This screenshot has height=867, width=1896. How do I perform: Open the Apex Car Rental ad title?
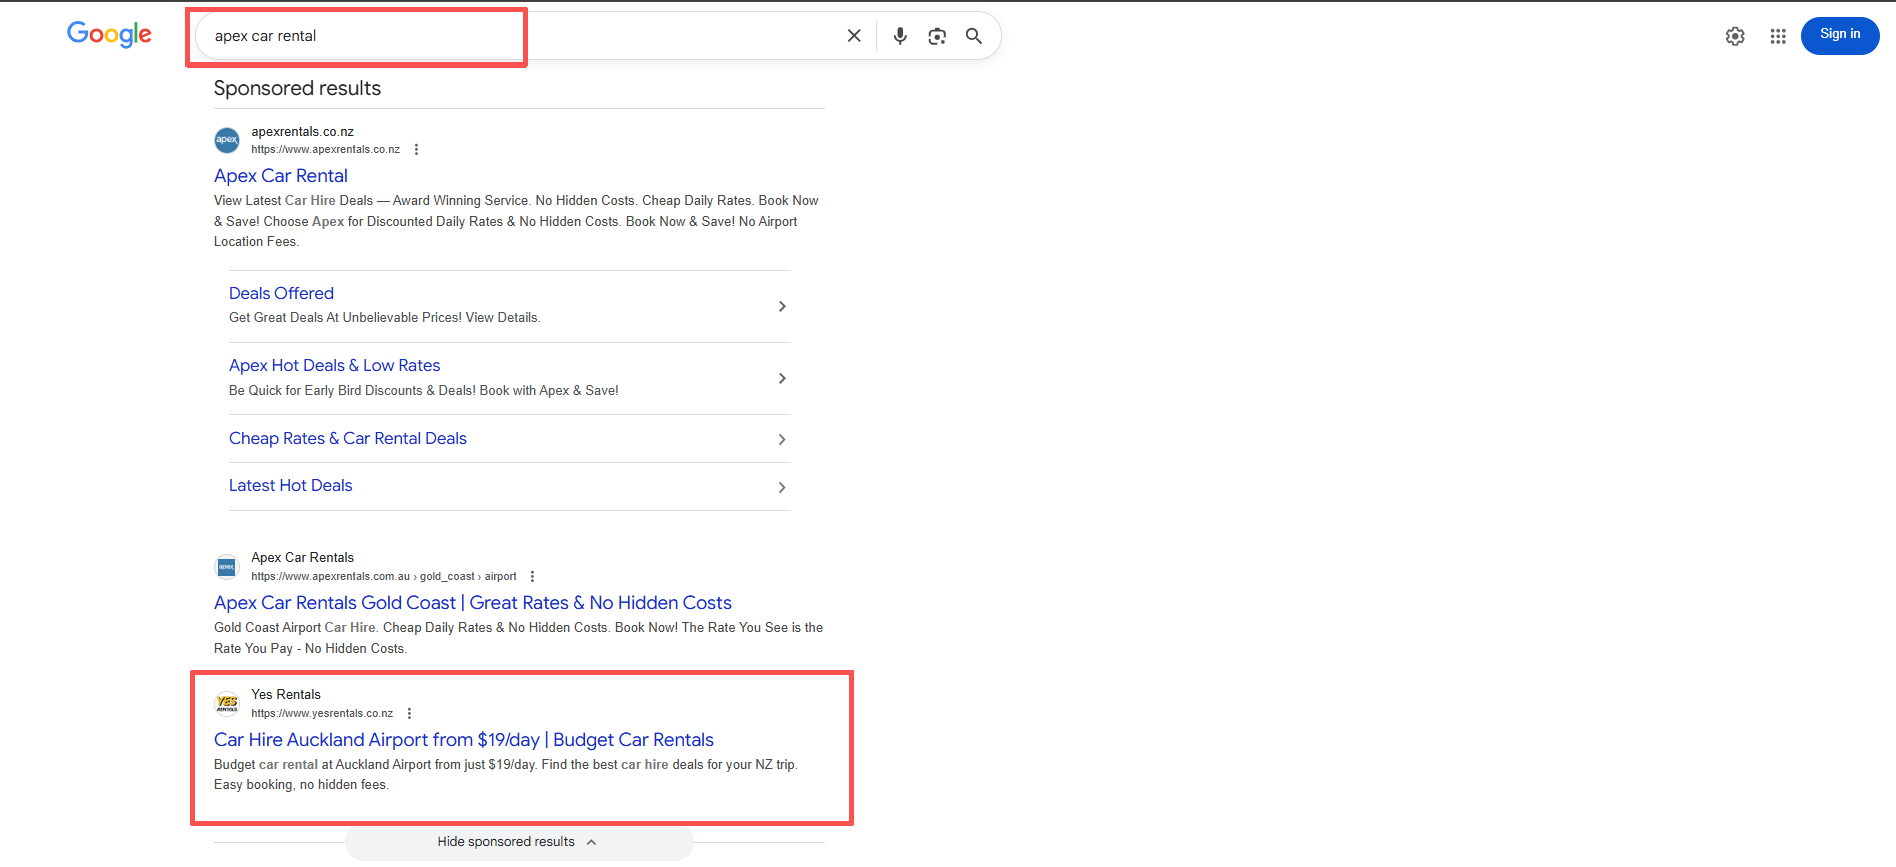(x=281, y=176)
